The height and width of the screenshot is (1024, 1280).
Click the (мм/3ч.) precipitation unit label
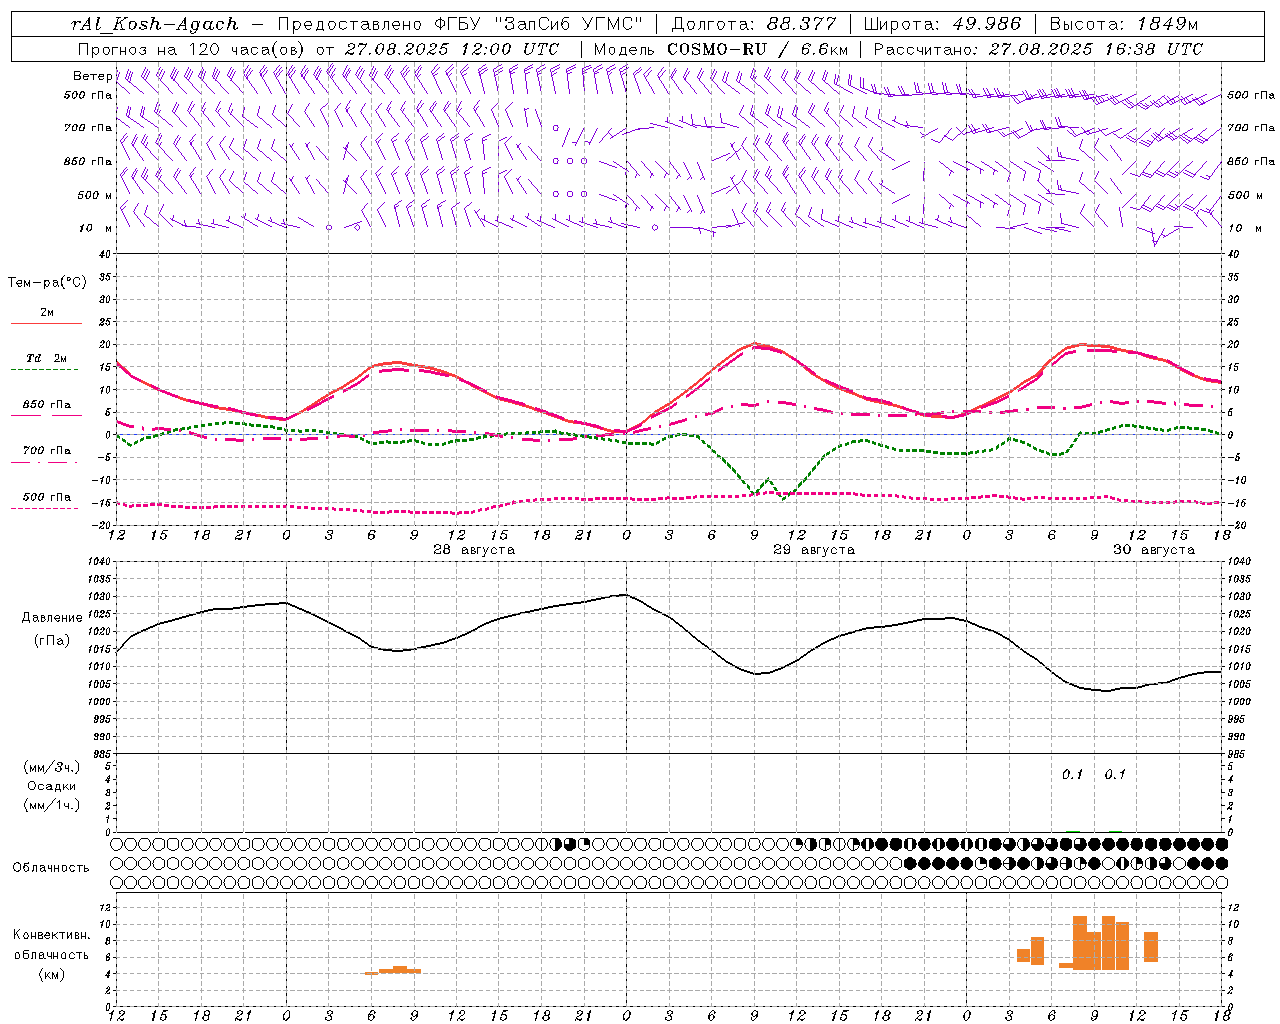click(52, 767)
